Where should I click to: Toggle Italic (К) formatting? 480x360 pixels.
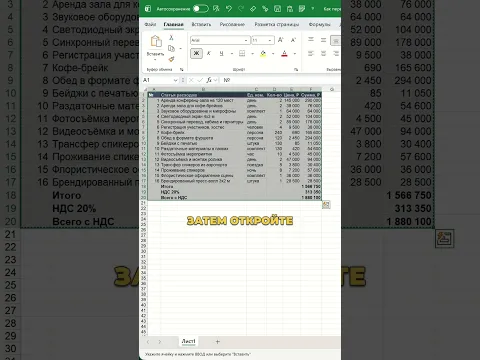(209, 53)
